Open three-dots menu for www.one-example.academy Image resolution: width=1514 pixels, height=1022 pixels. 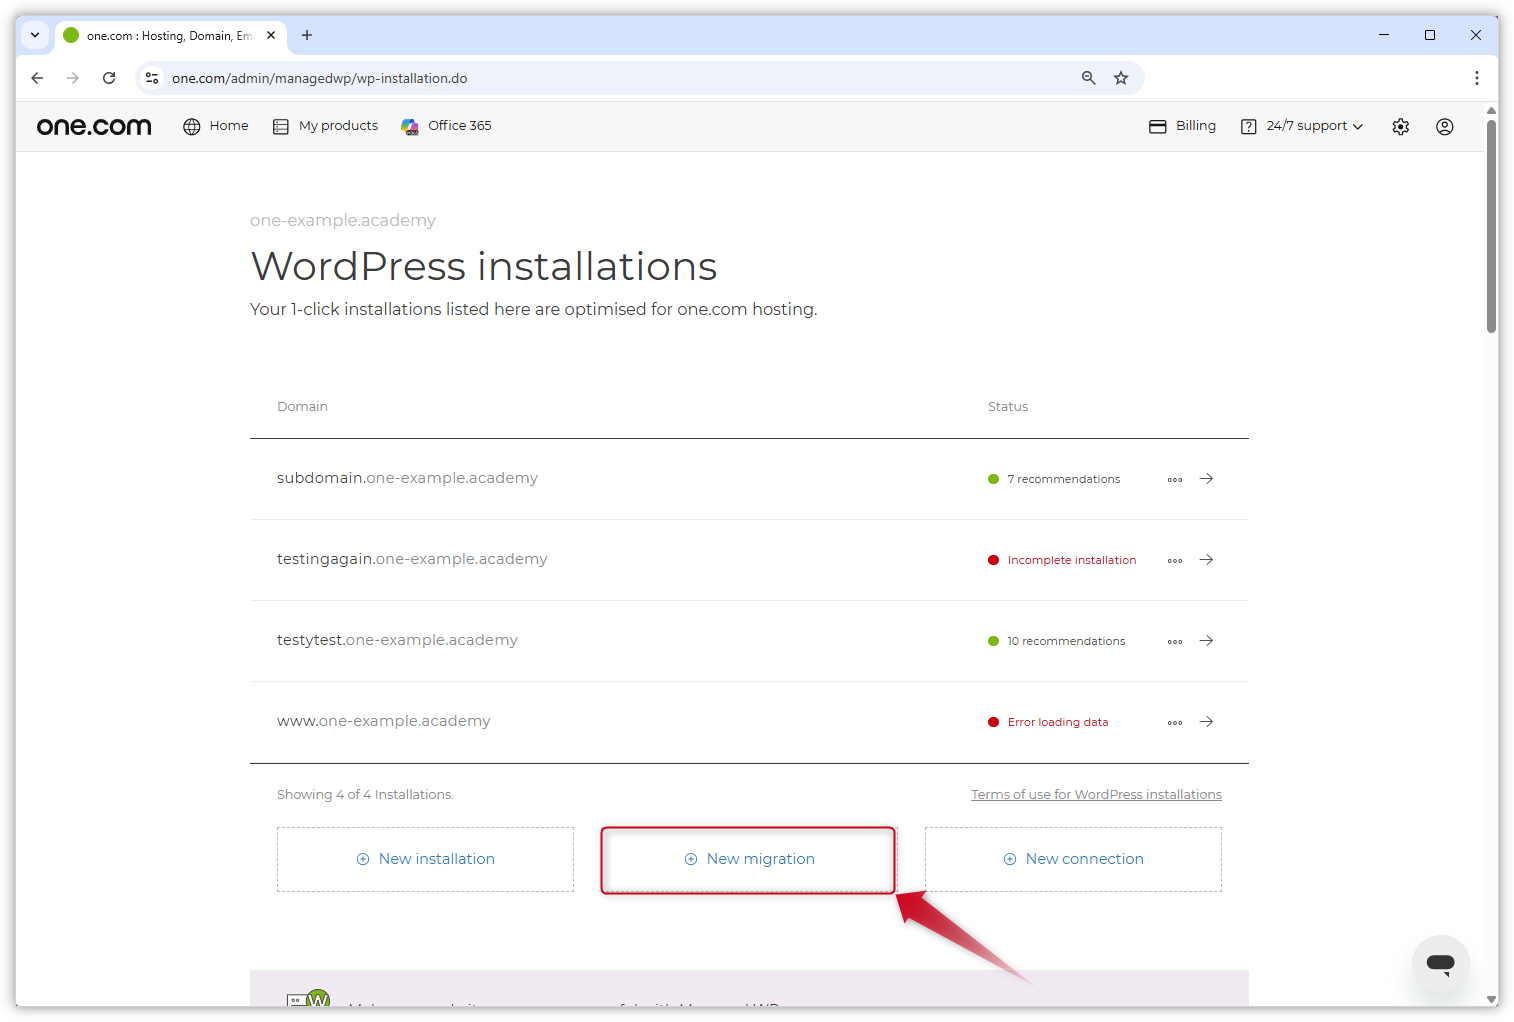pyautogui.click(x=1175, y=723)
